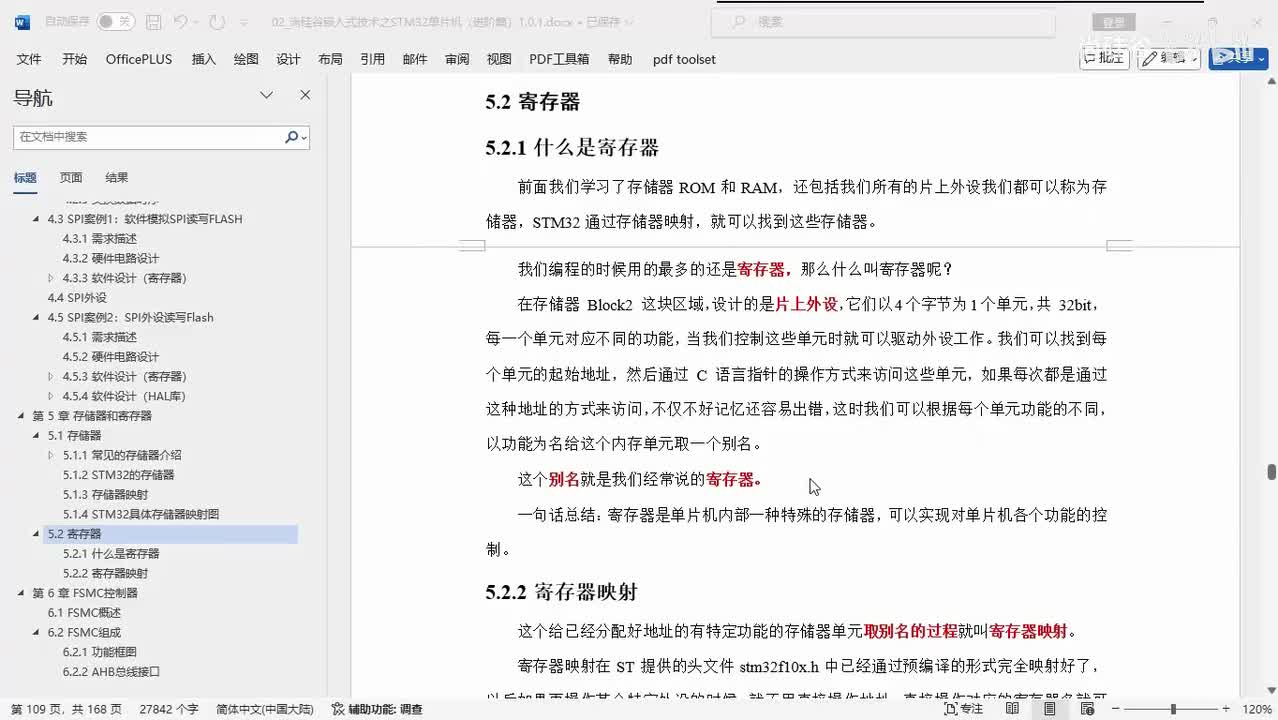Enable 专注 focus mode
The height and width of the screenshot is (720, 1278).
[964, 709]
